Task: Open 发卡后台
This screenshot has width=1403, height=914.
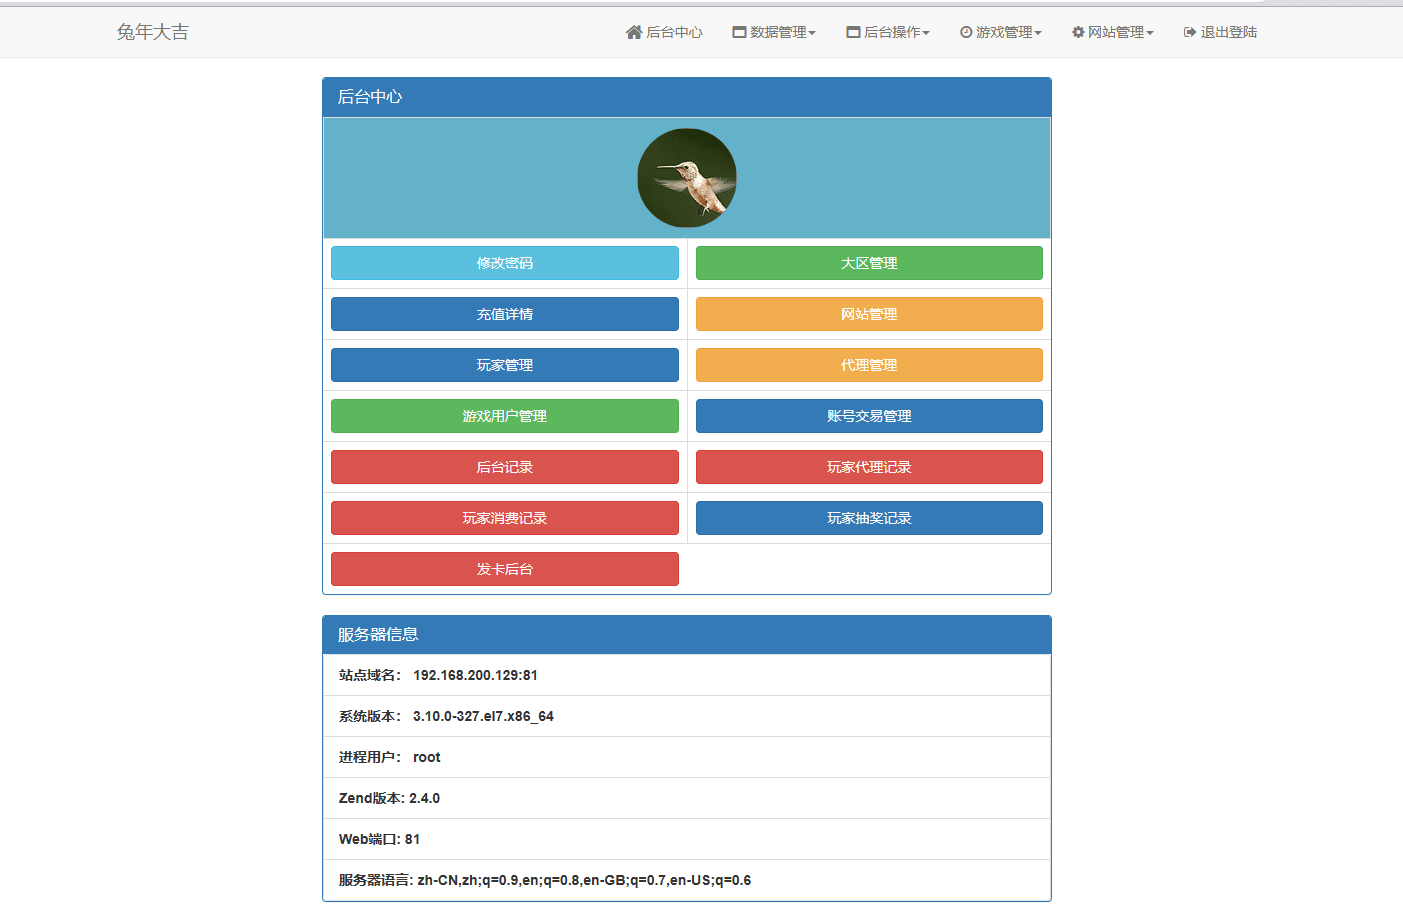Action: (x=505, y=569)
